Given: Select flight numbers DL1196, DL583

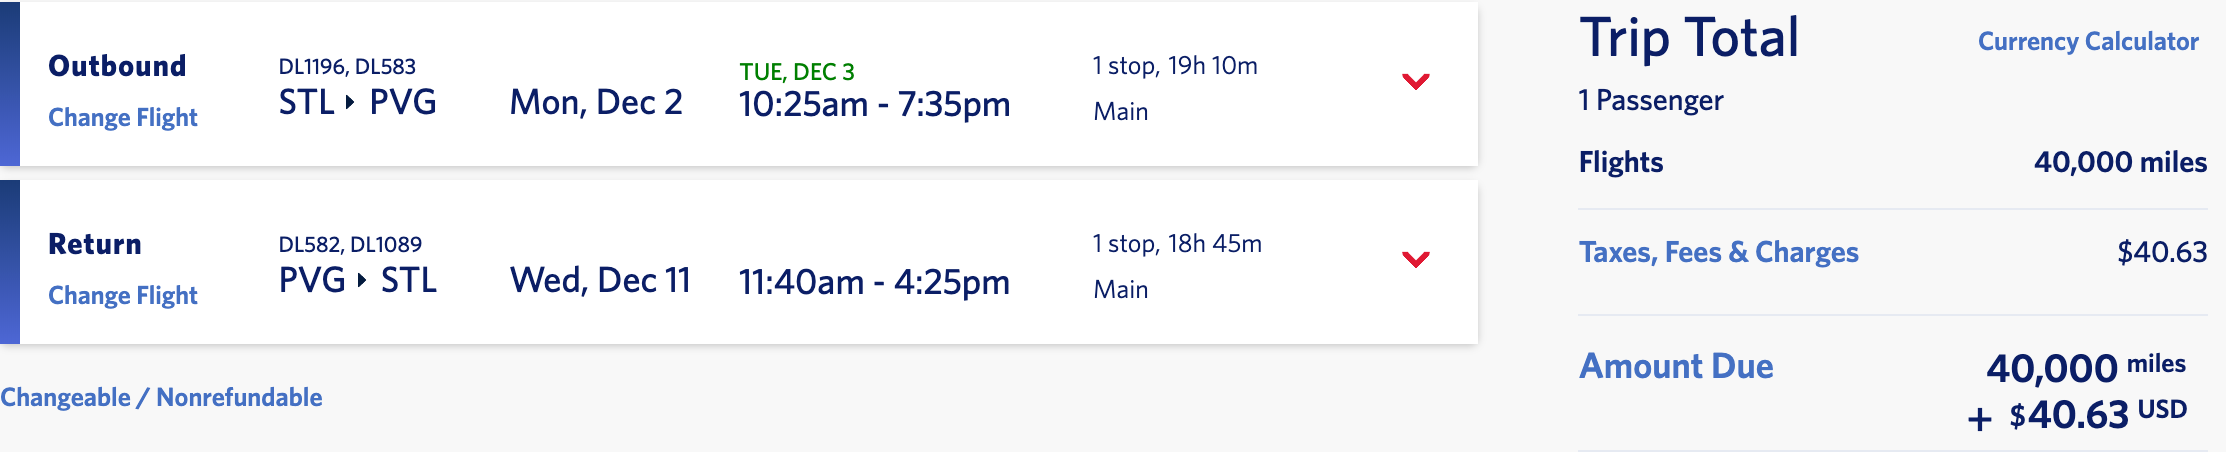Looking at the screenshot, I should (x=347, y=67).
